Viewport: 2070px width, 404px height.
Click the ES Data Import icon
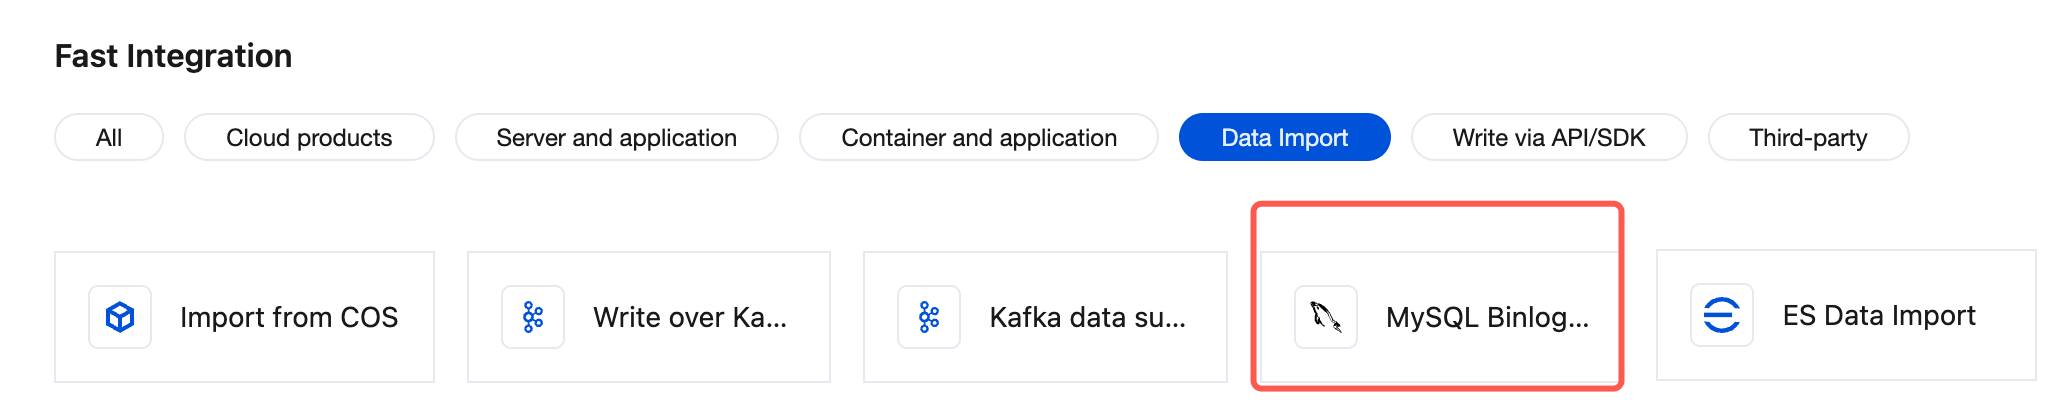(1721, 315)
